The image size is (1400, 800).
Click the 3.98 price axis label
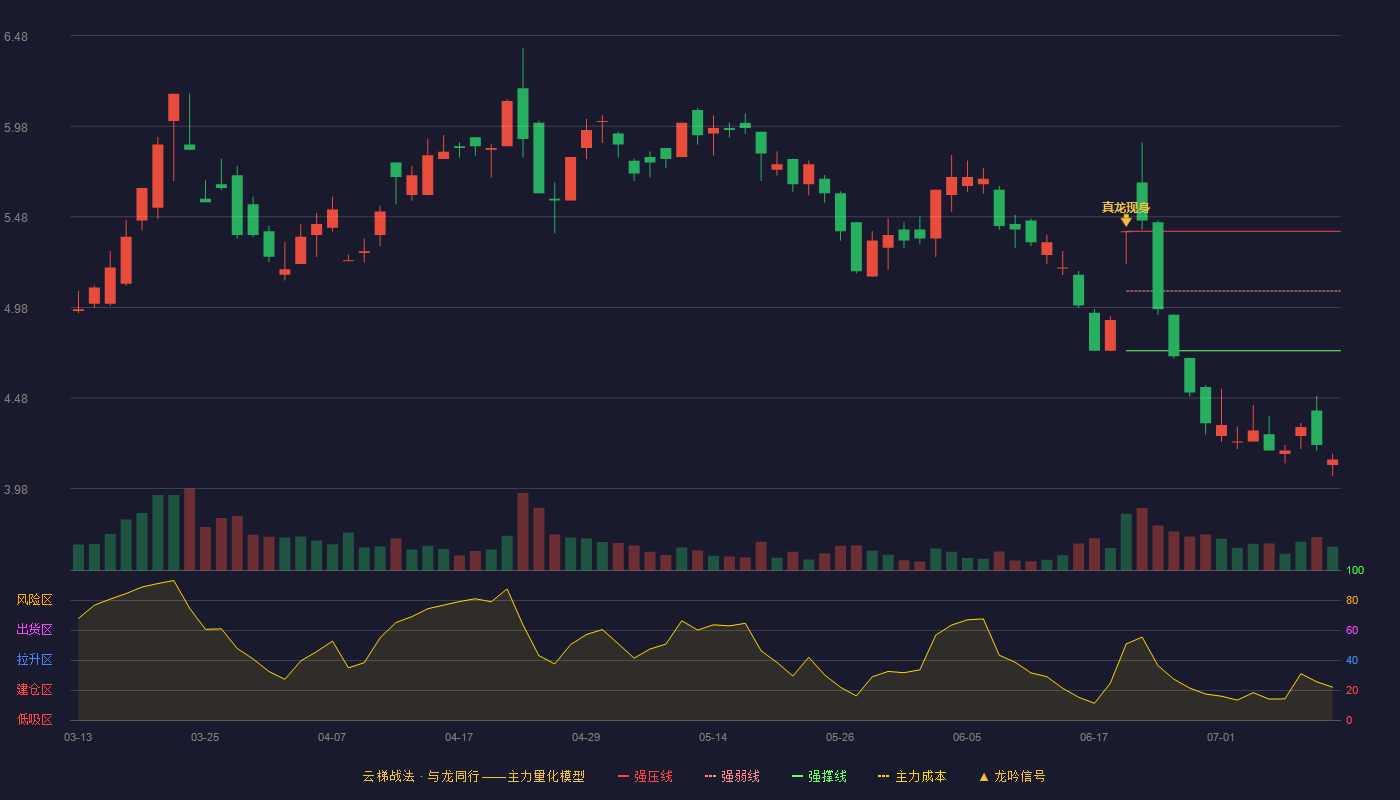tap(15, 490)
